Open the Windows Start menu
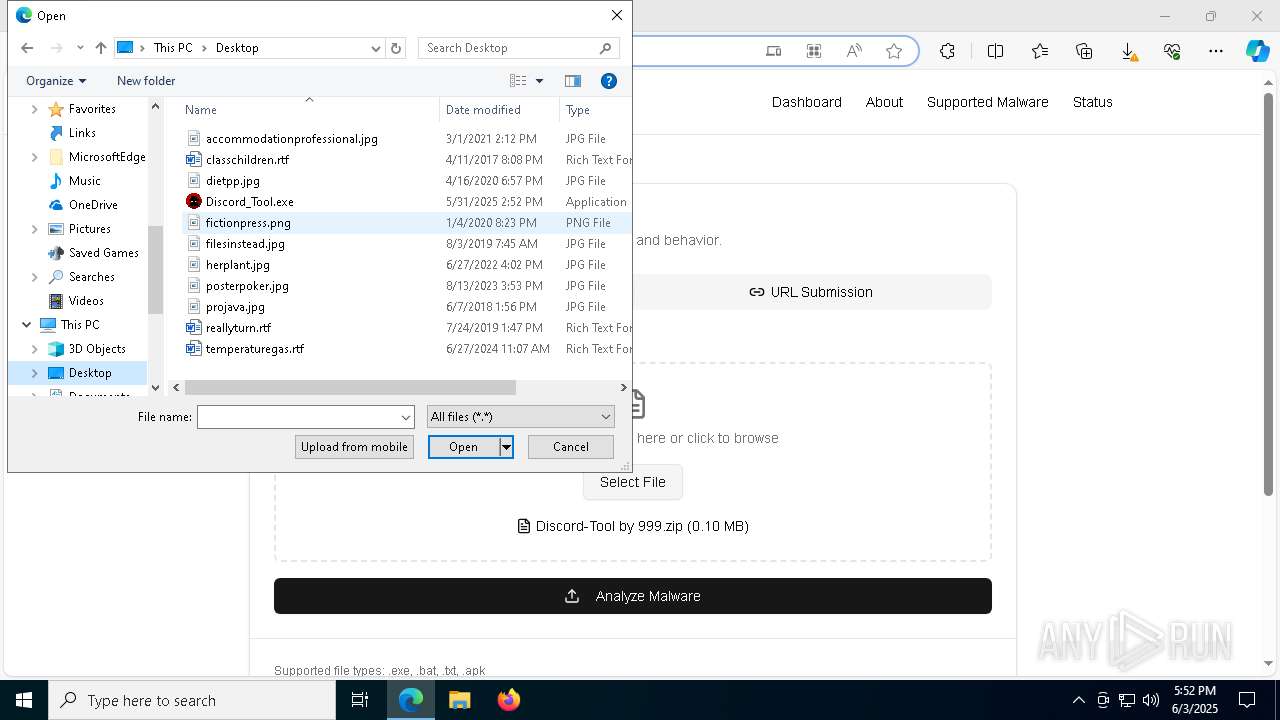Screen dimensions: 1280x720 tap(24, 700)
